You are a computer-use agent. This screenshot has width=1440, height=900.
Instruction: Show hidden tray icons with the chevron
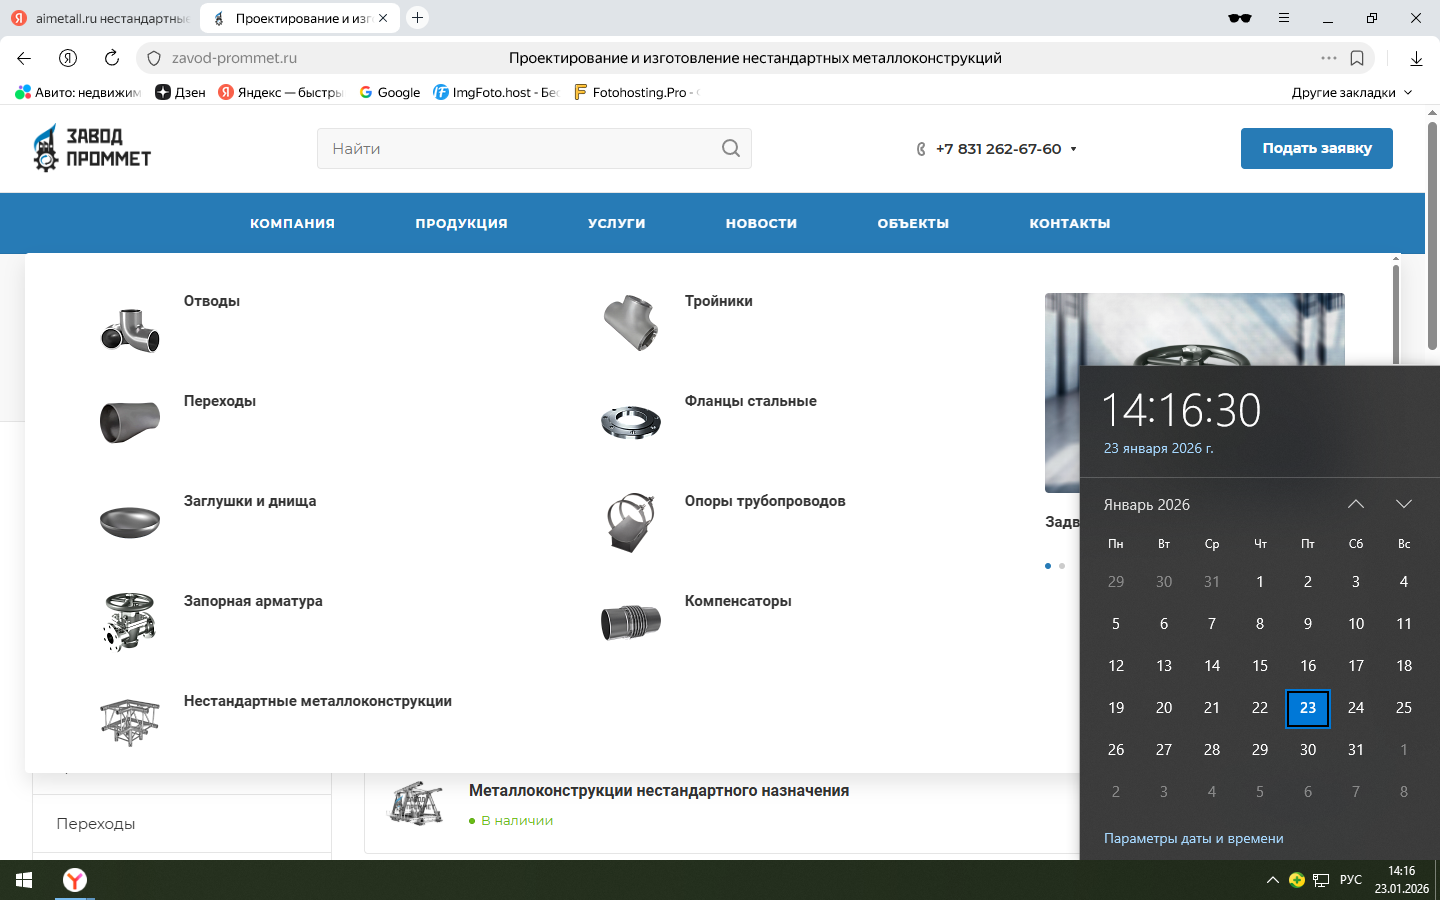click(x=1272, y=880)
